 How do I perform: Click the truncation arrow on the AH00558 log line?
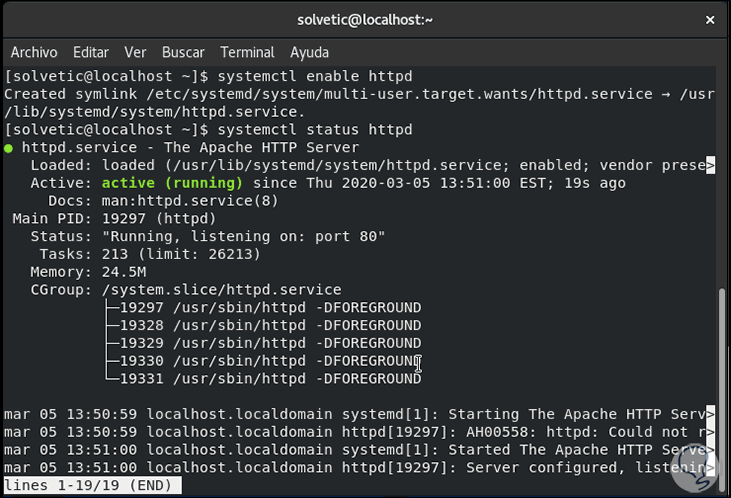pyautogui.click(x=711, y=432)
